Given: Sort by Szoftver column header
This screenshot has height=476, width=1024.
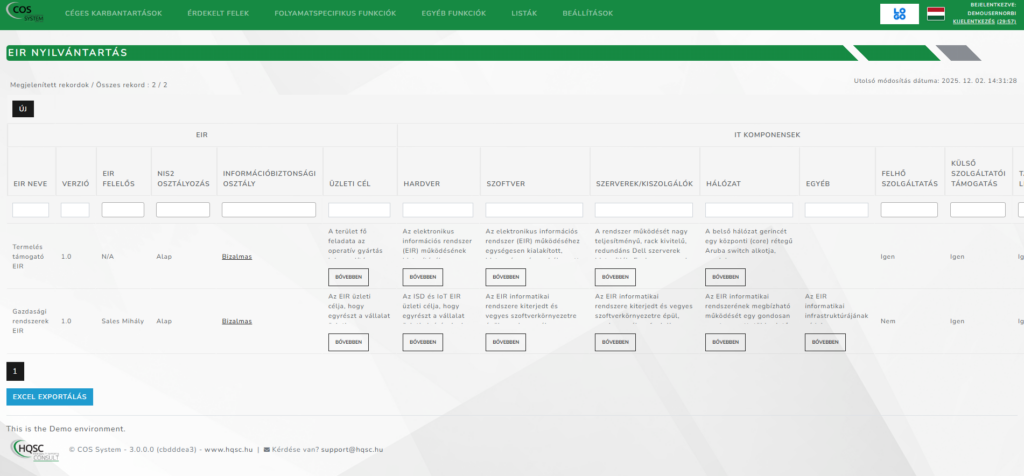Looking at the screenshot, I should click(x=504, y=183).
